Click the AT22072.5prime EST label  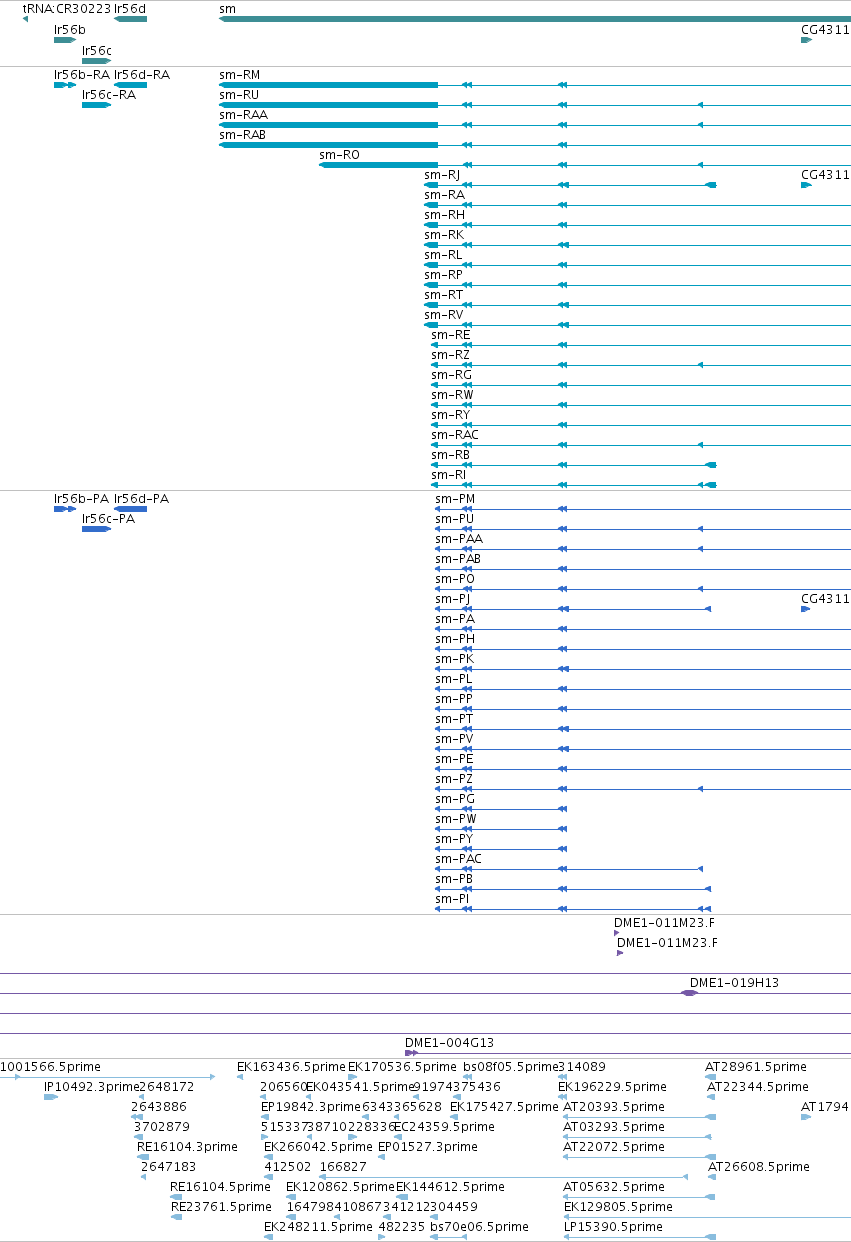[614, 1146]
